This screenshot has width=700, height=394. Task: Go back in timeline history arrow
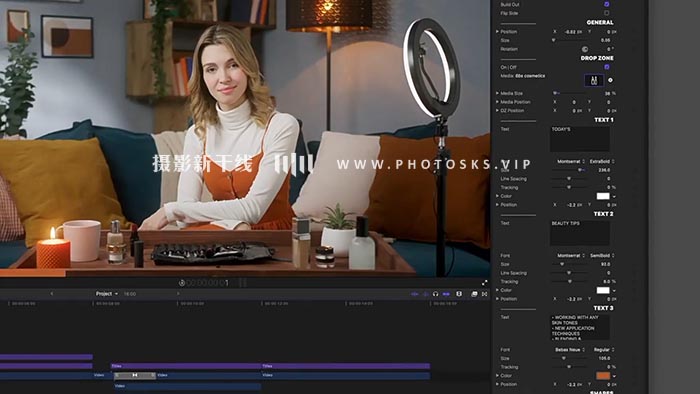pyautogui.click(x=52, y=294)
